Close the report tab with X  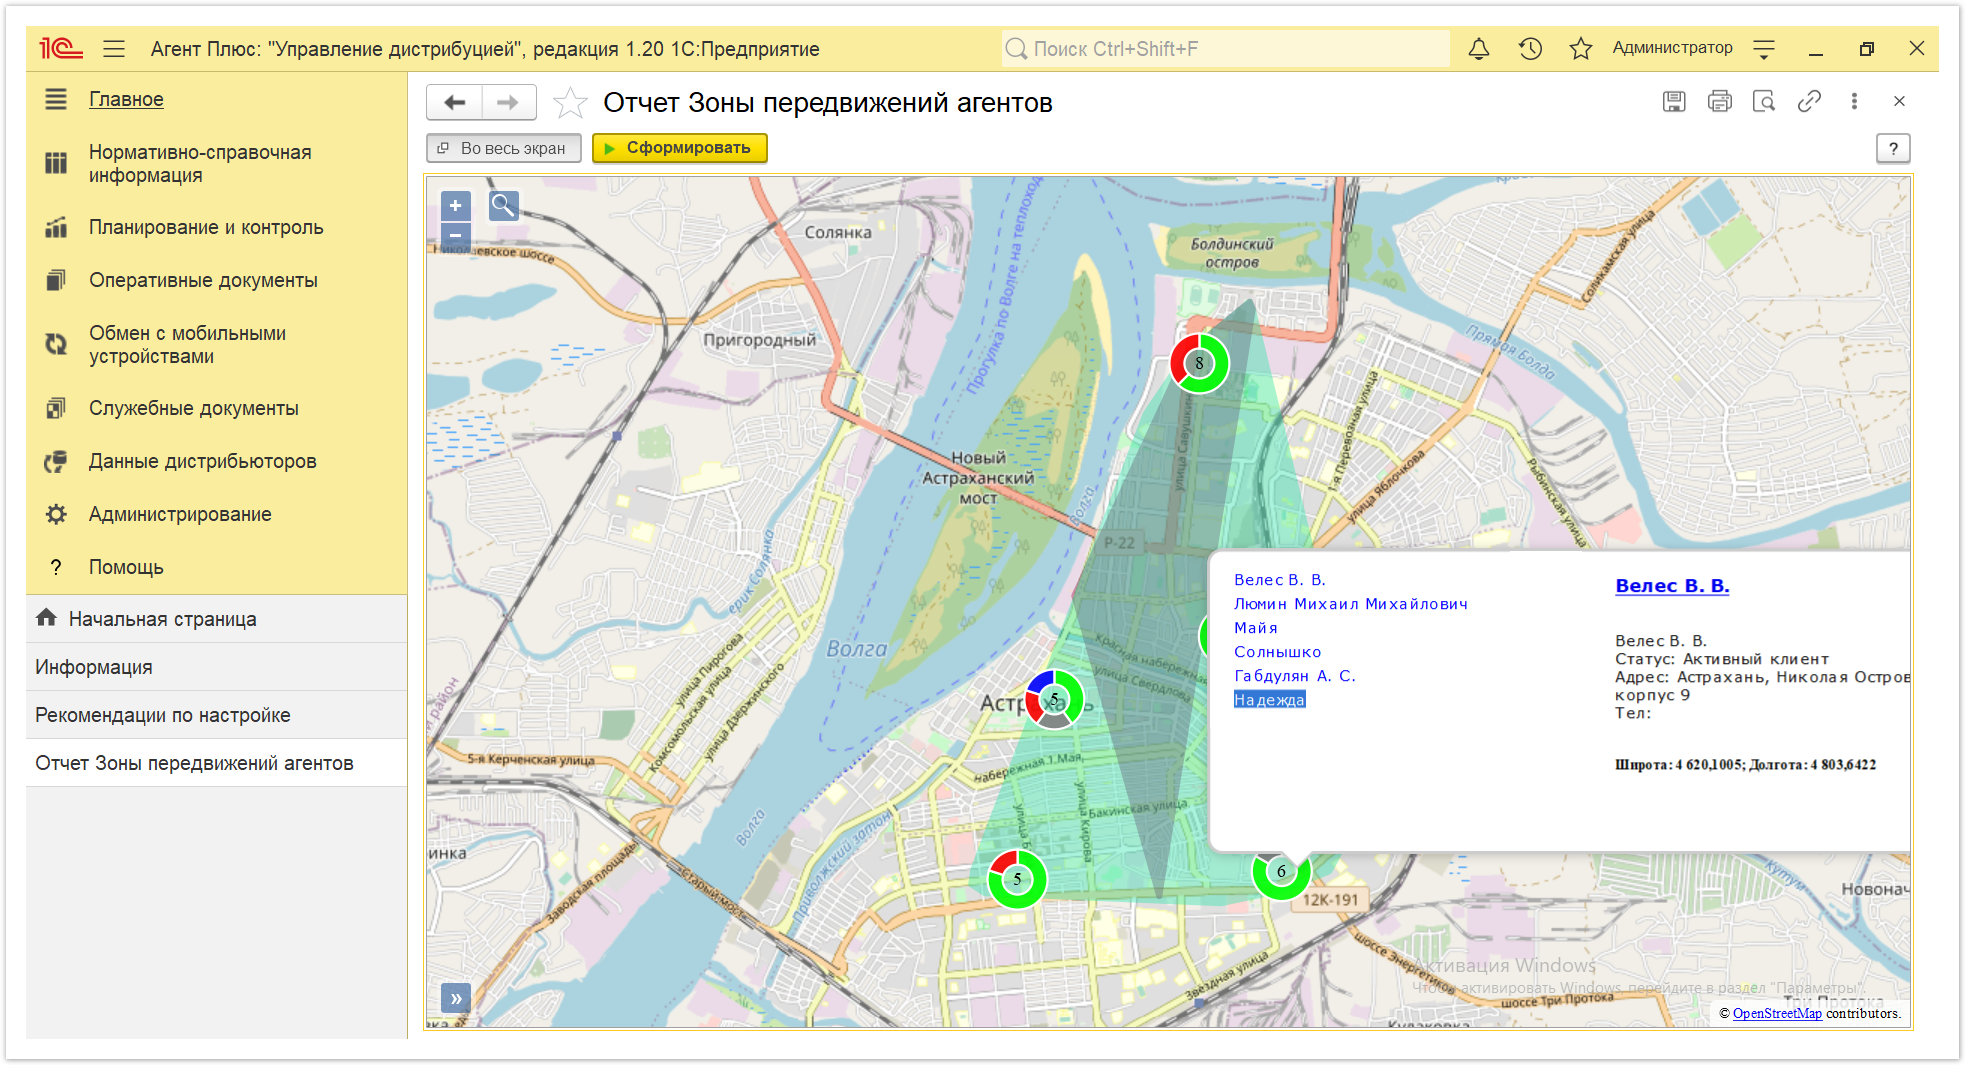pyautogui.click(x=1899, y=101)
